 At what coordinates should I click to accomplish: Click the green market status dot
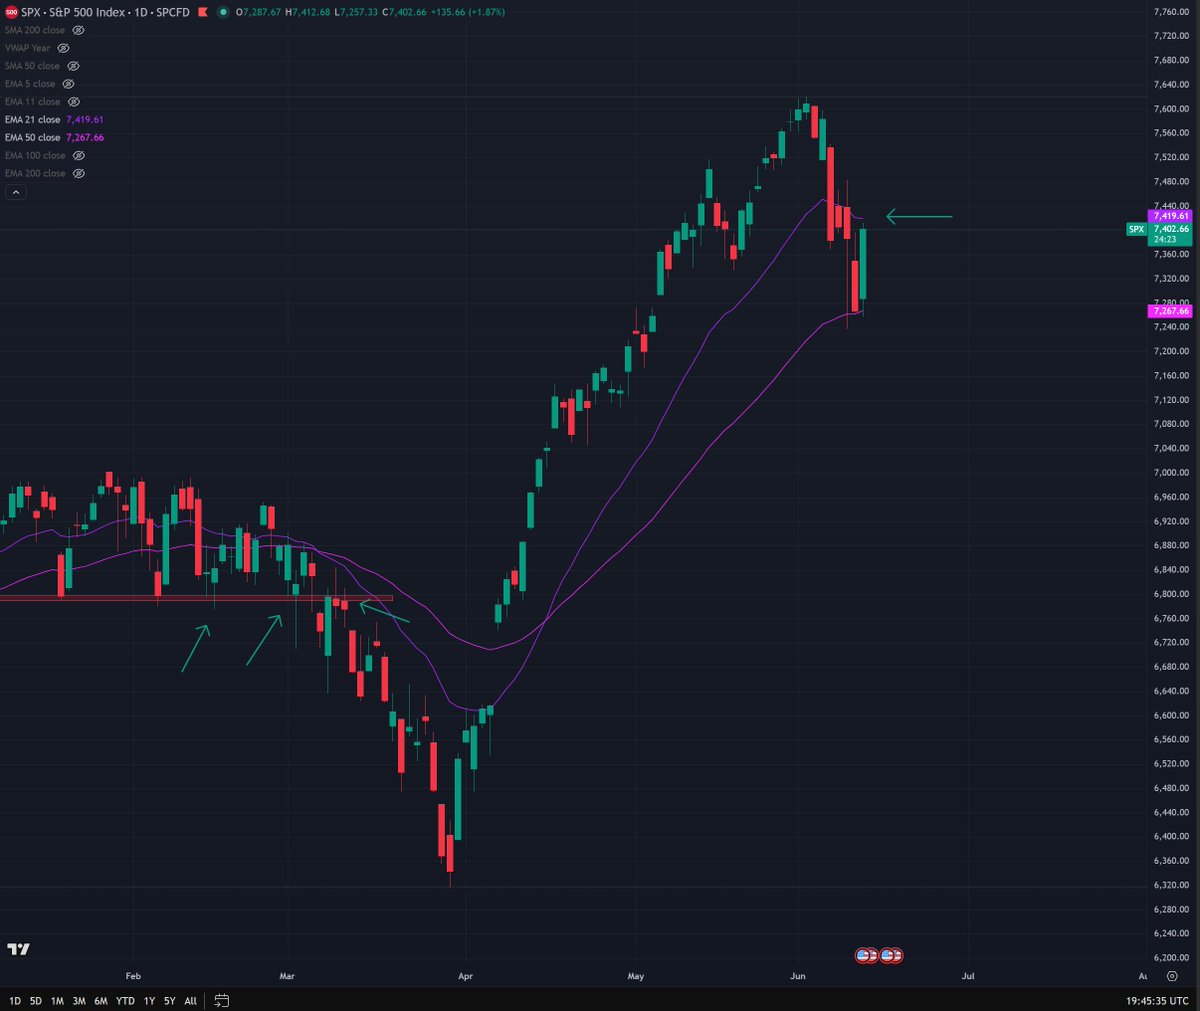pyautogui.click(x=221, y=12)
